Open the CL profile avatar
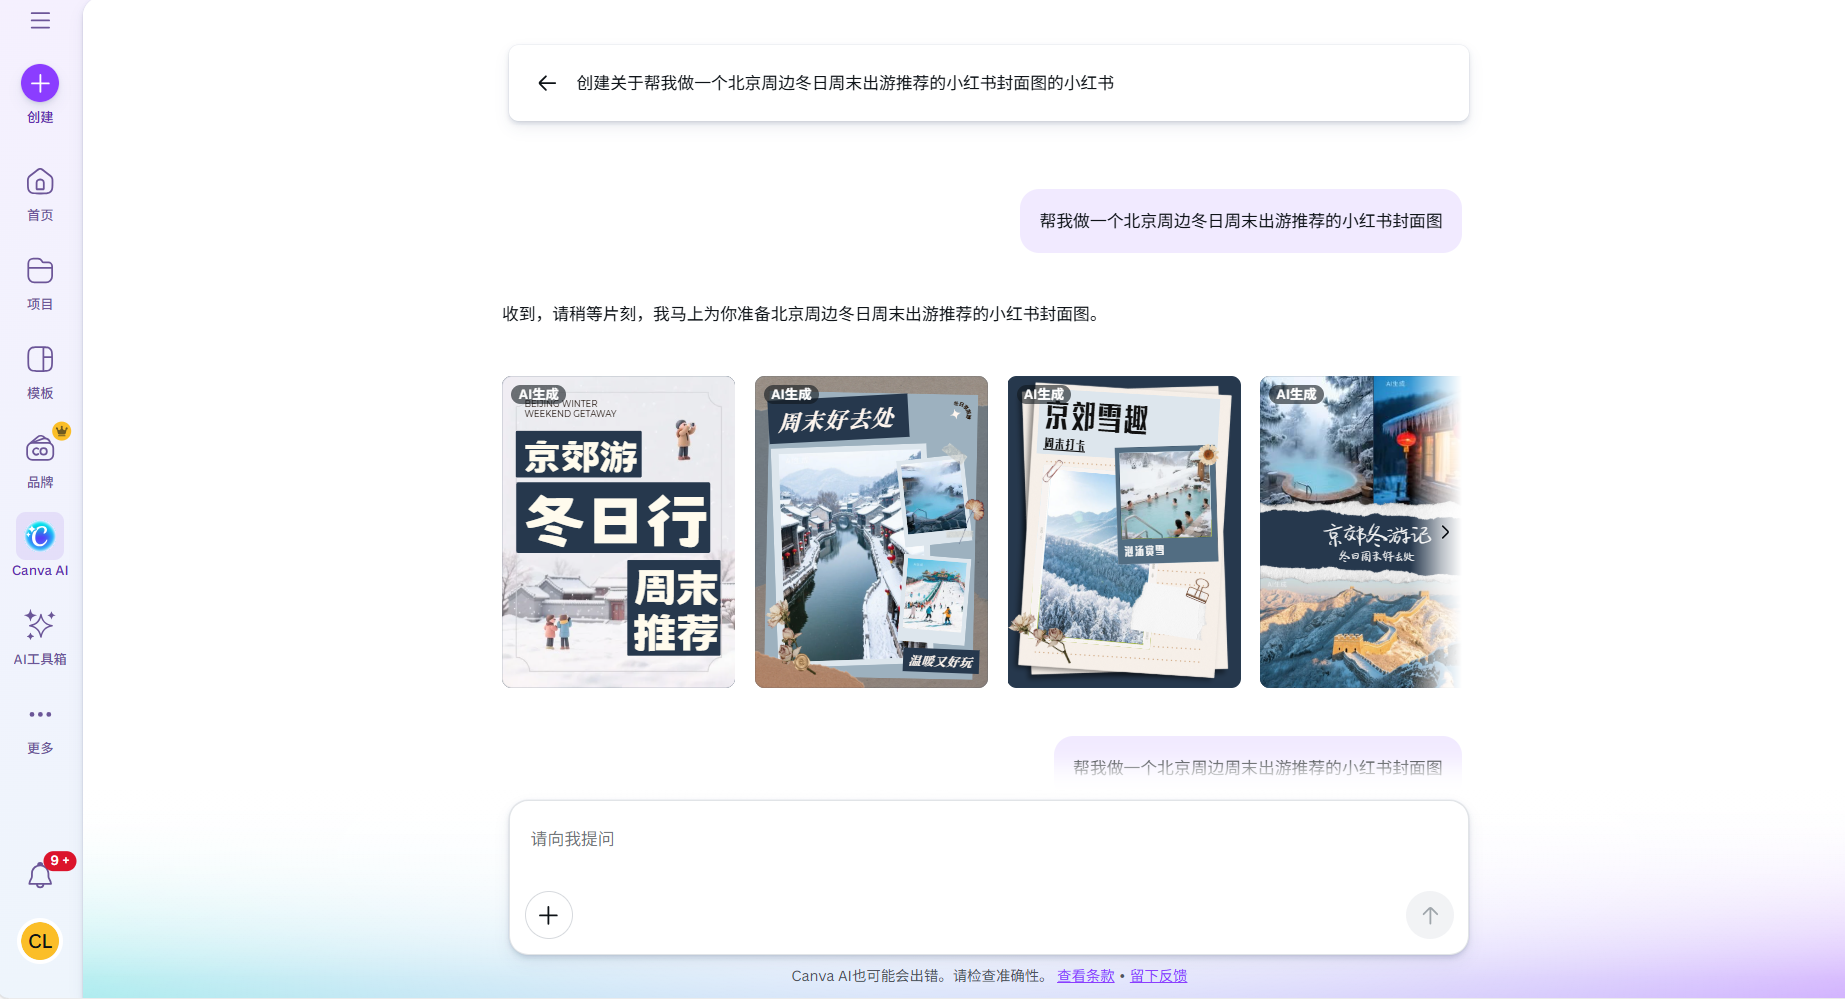1845x999 pixels. click(x=40, y=941)
